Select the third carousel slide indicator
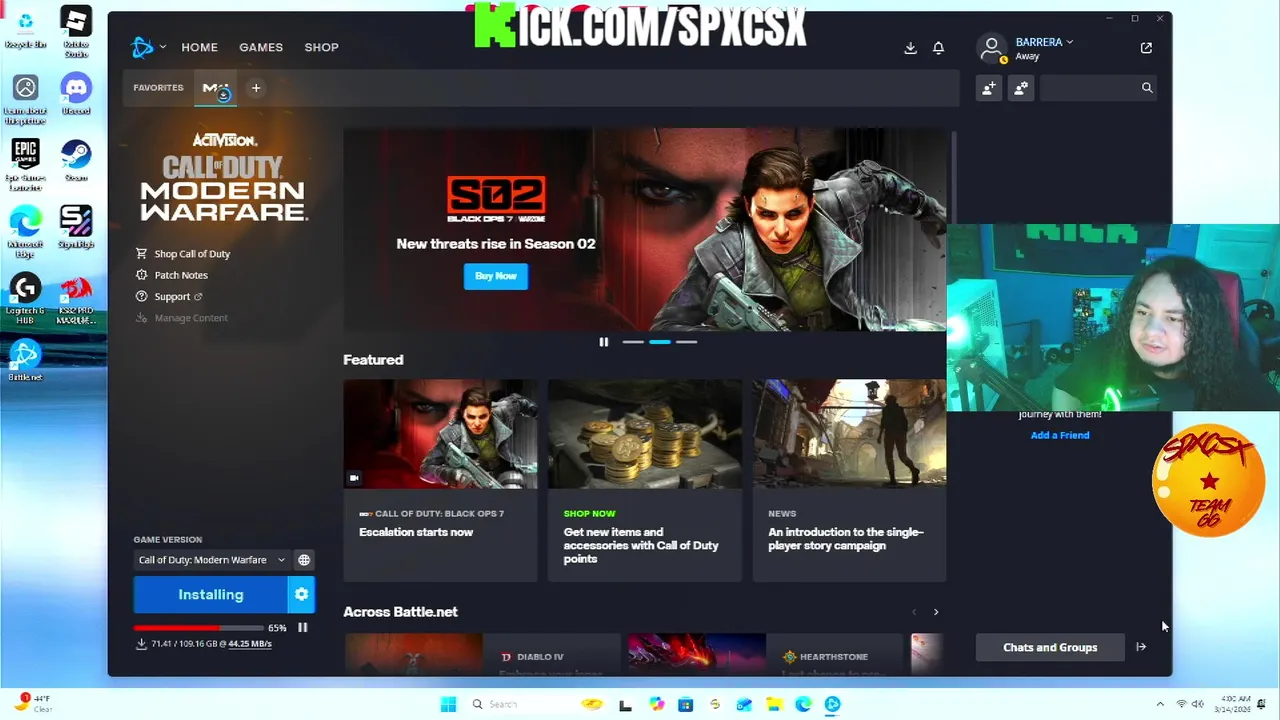This screenshot has width=1280, height=720. 686,342
